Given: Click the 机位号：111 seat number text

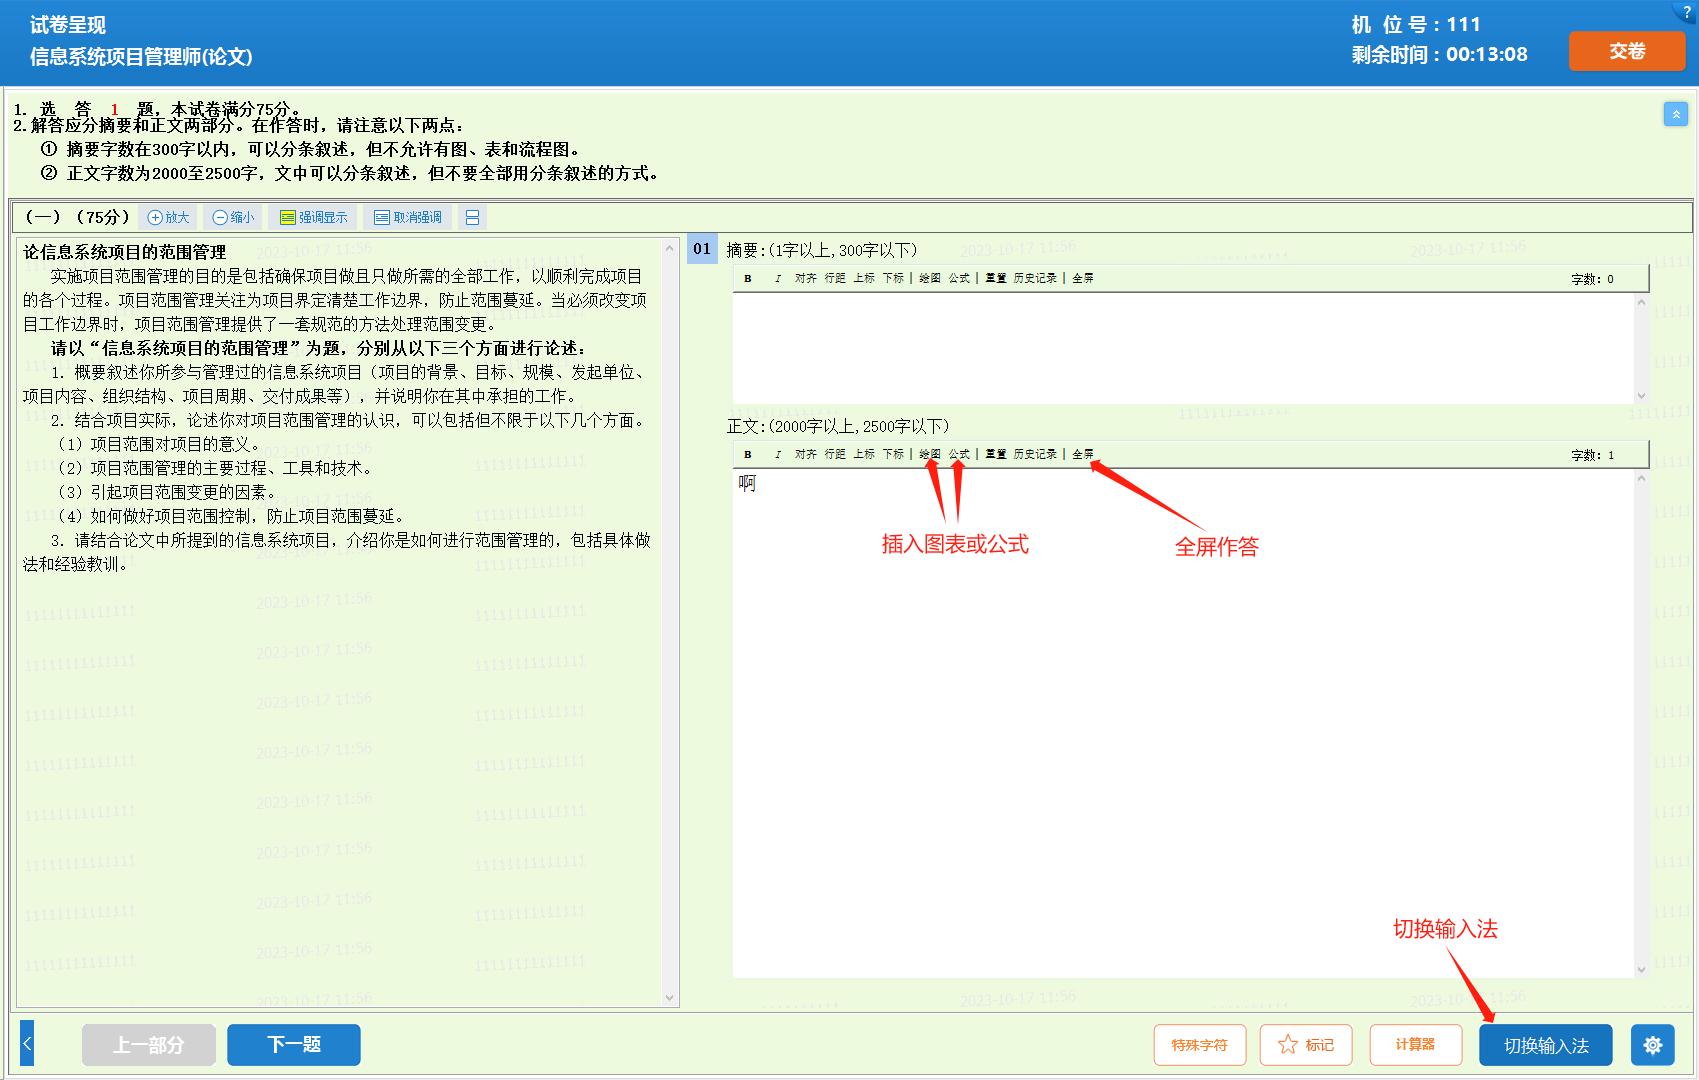Looking at the screenshot, I should [x=1415, y=25].
